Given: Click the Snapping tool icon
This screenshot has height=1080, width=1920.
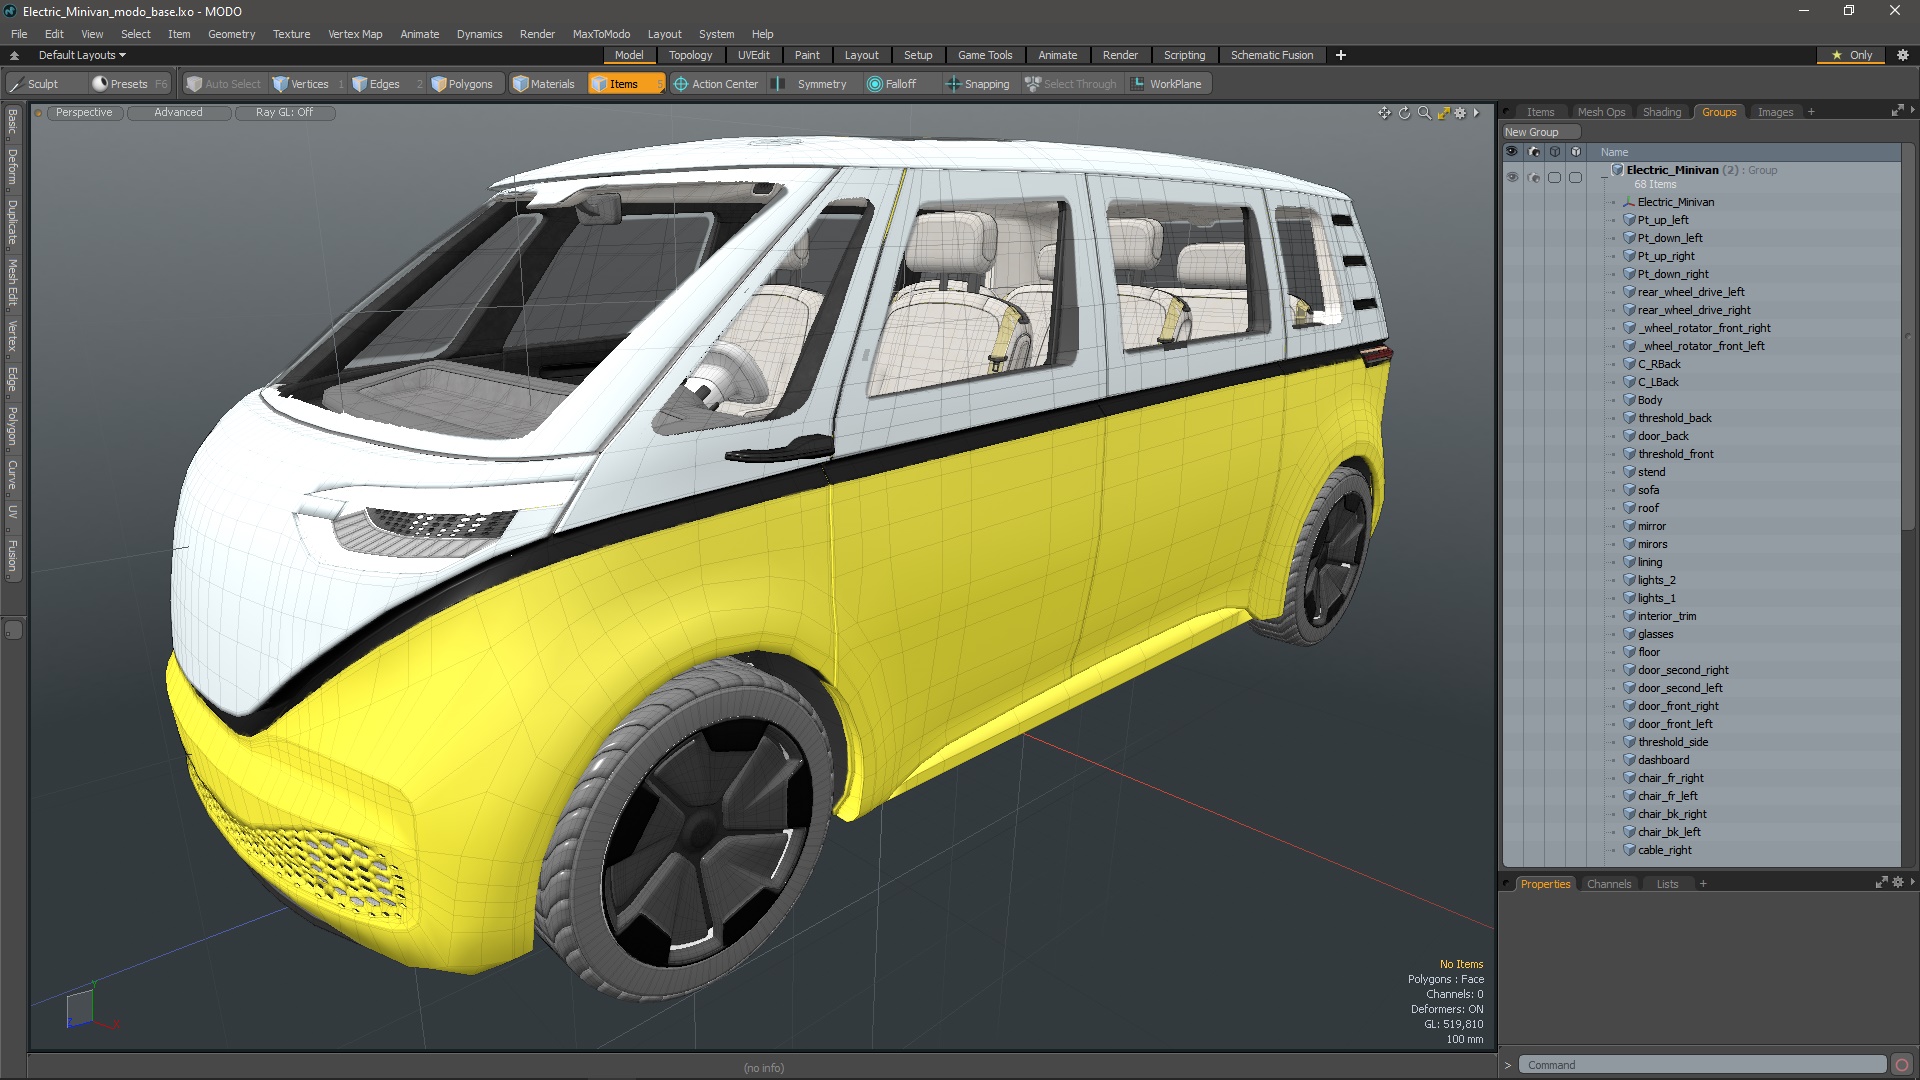Looking at the screenshot, I should [x=953, y=84].
